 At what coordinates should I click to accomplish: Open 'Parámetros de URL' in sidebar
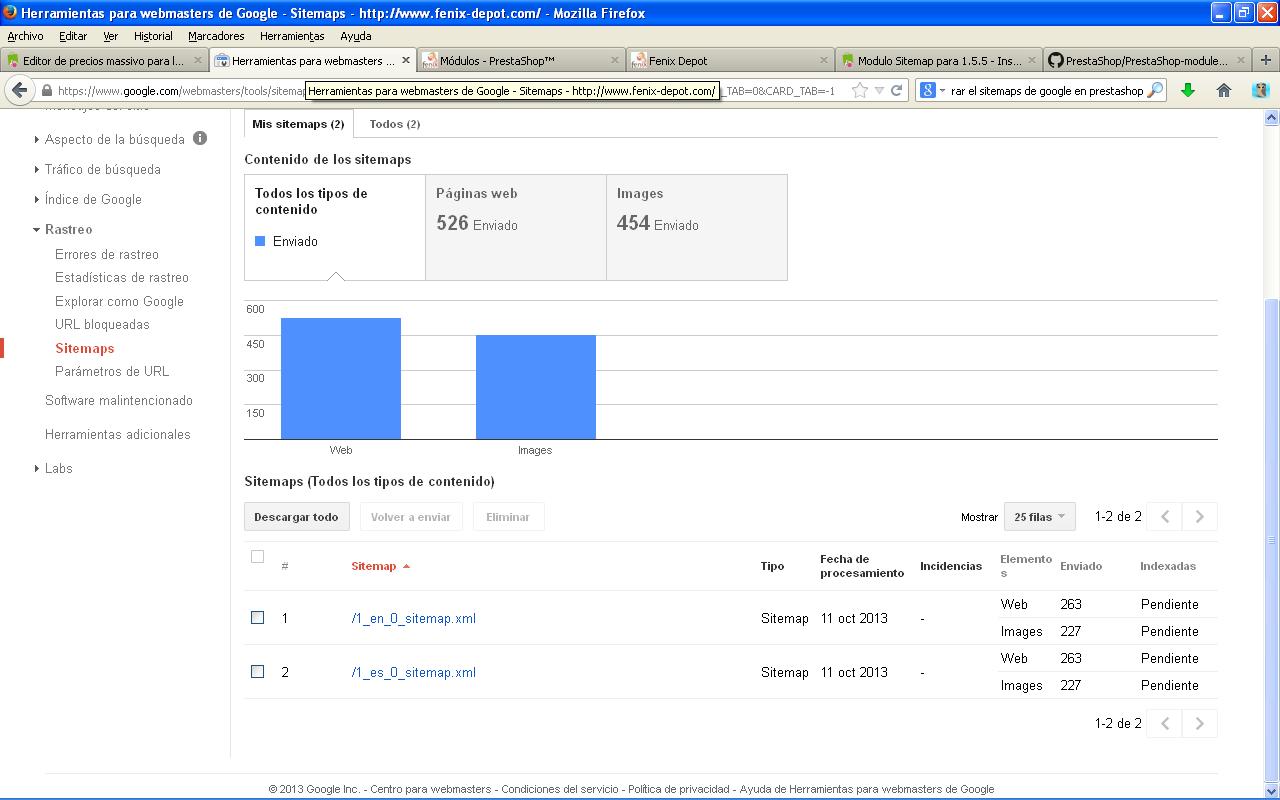click(x=112, y=371)
